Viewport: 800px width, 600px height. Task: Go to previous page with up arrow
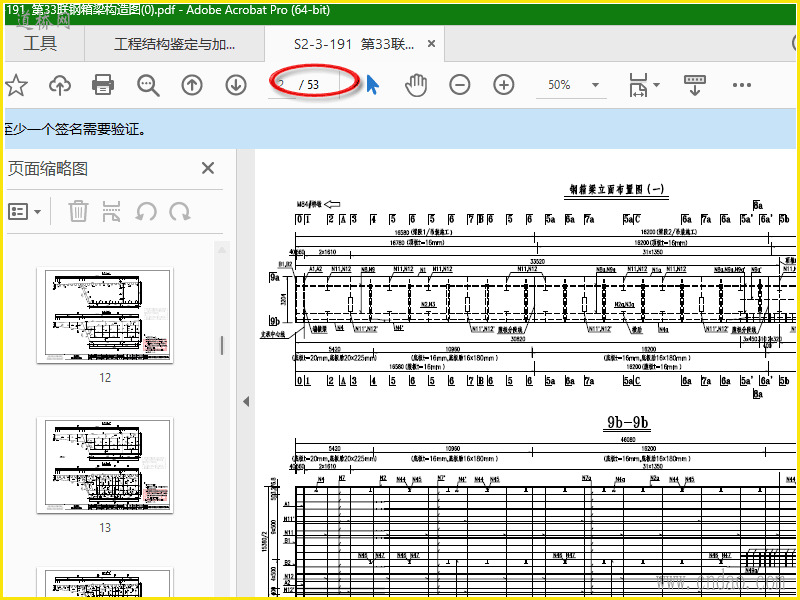point(192,85)
